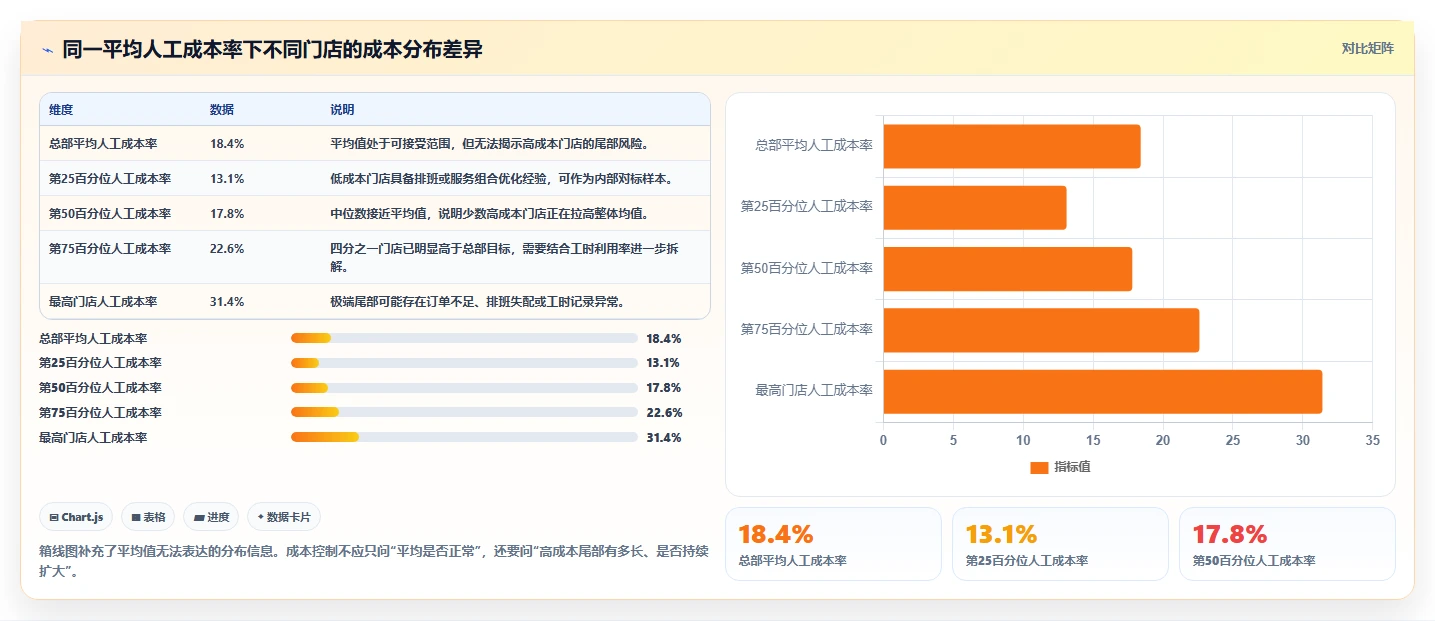
Task: Click the 17.8% value beside progress bar
Action: point(663,388)
